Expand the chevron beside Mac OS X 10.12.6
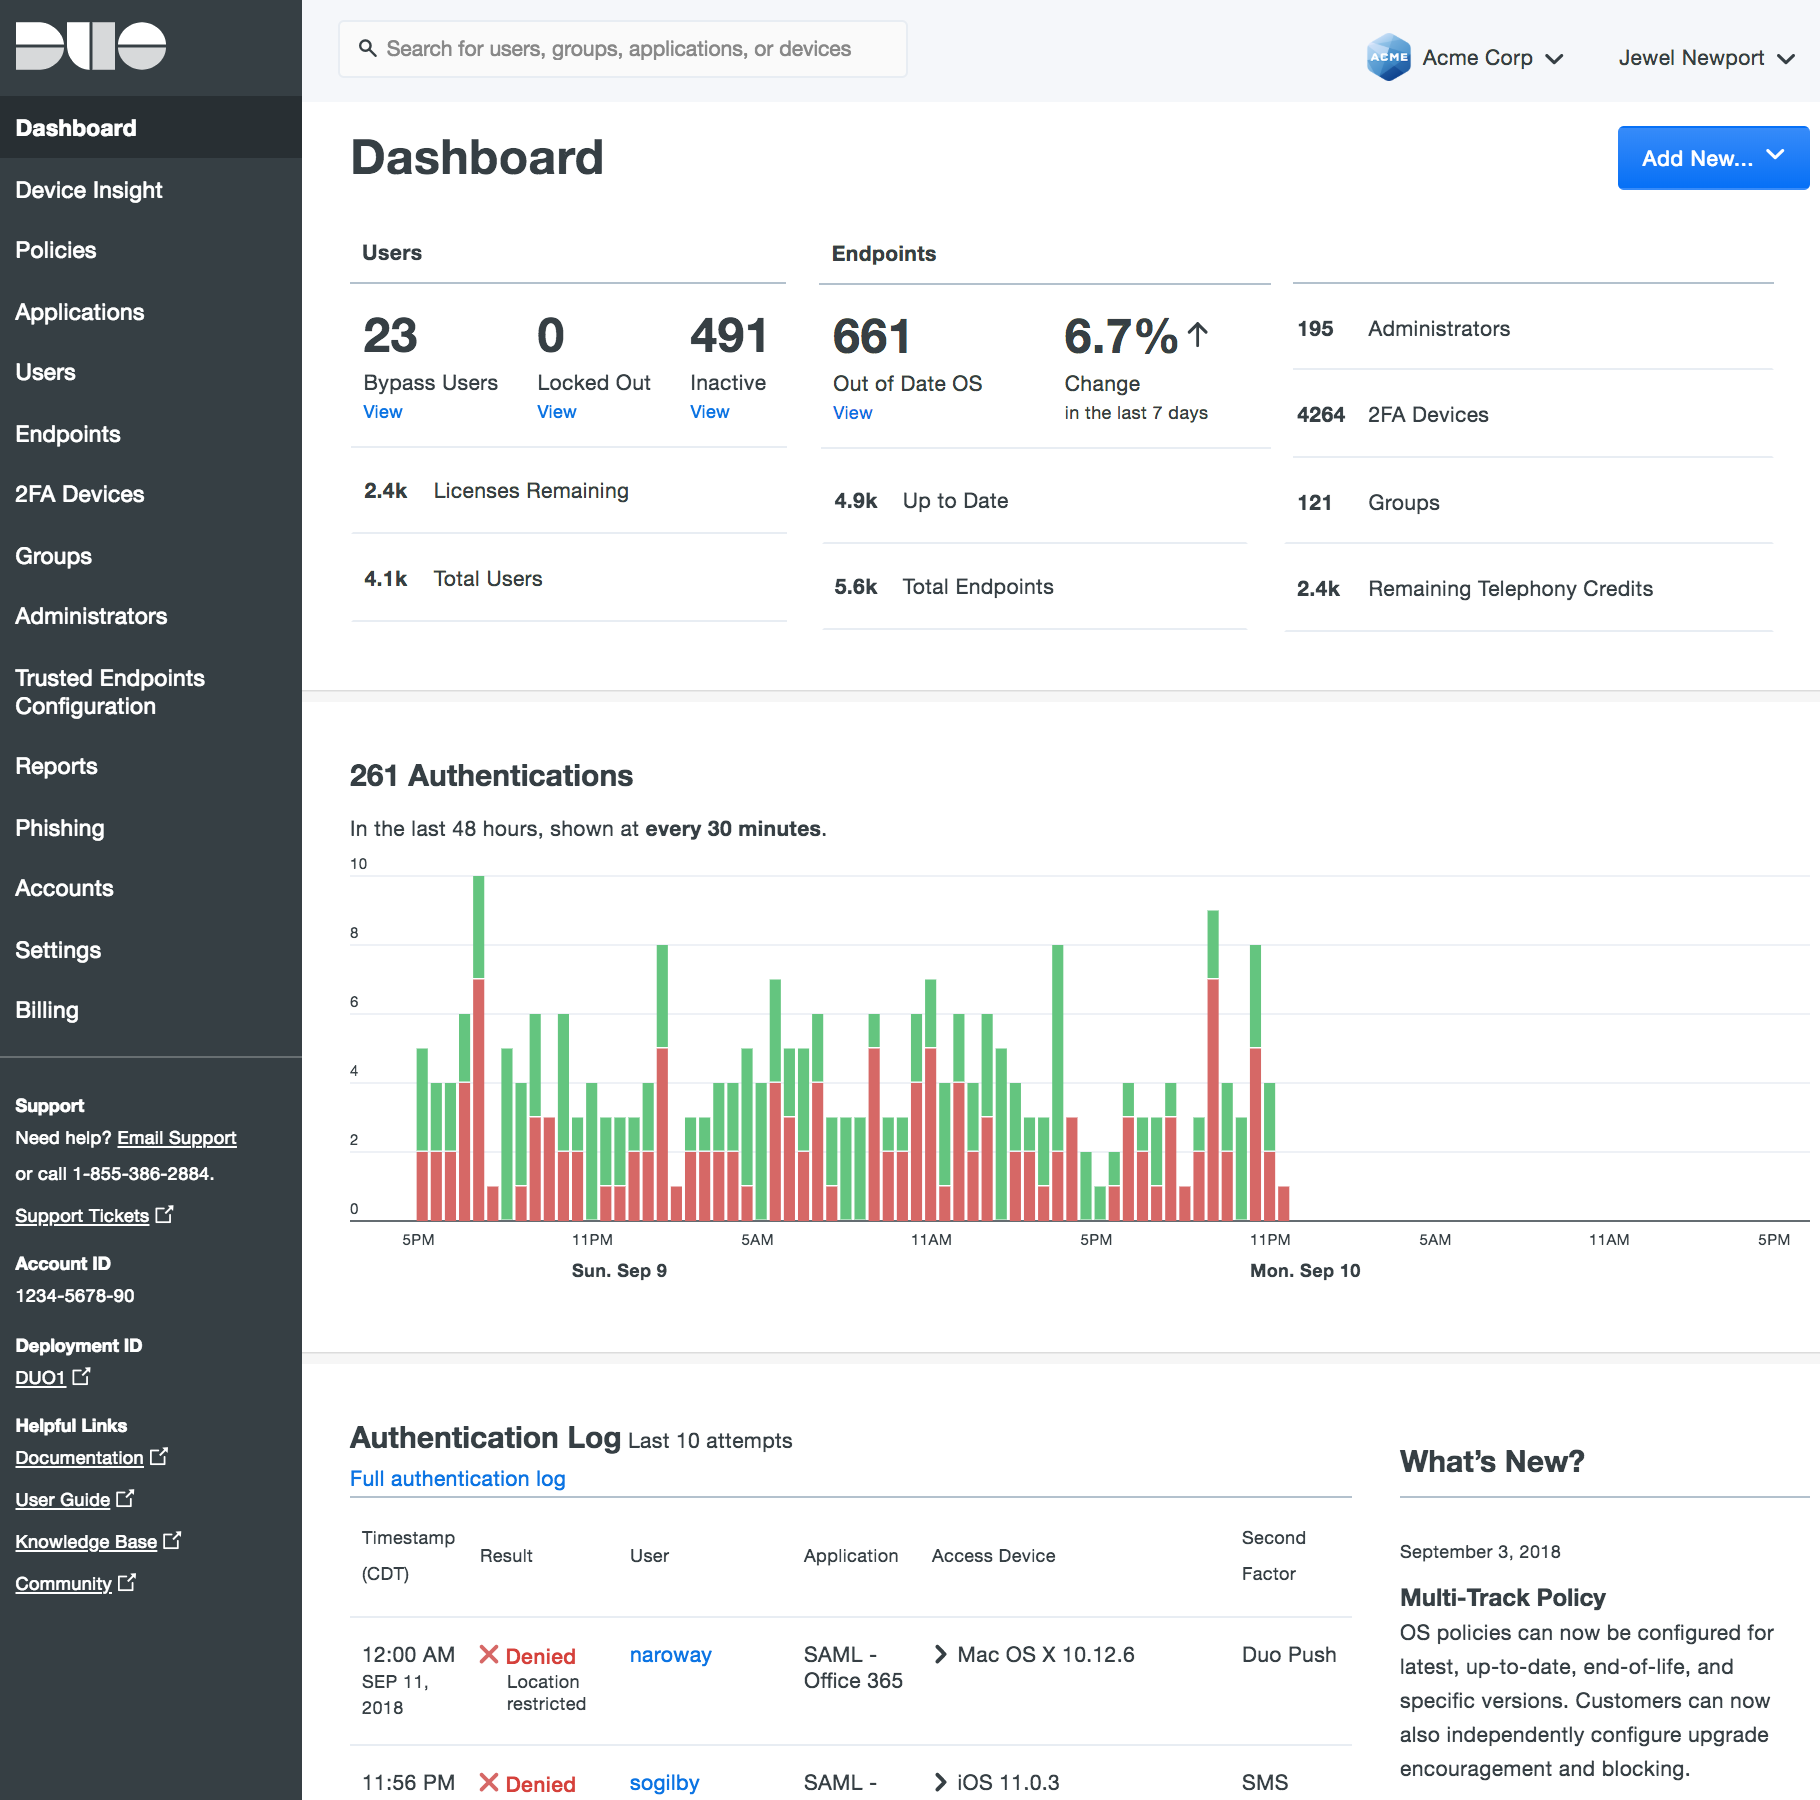Screen dimensions: 1820x1800 pyautogui.click(x=940, y=1655)
